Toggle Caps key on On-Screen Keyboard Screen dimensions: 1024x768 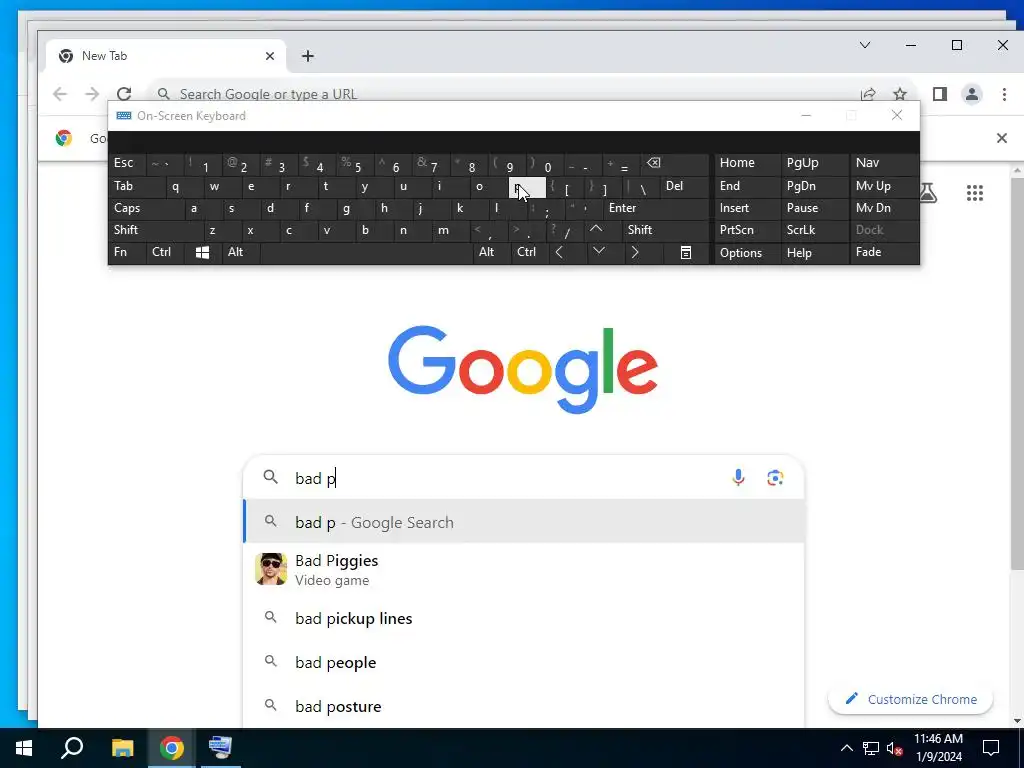pos(147,208)
